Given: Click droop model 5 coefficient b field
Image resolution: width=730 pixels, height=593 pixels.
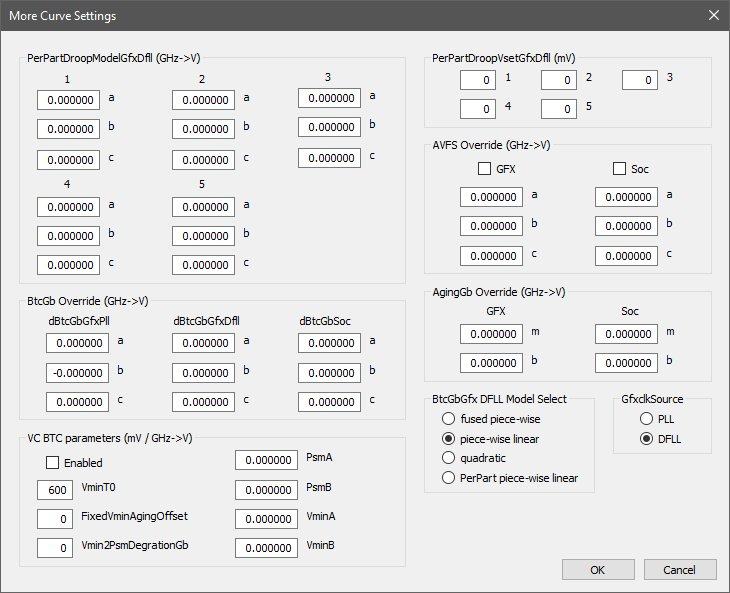Looking at the screenshot, I should (203, 236).
